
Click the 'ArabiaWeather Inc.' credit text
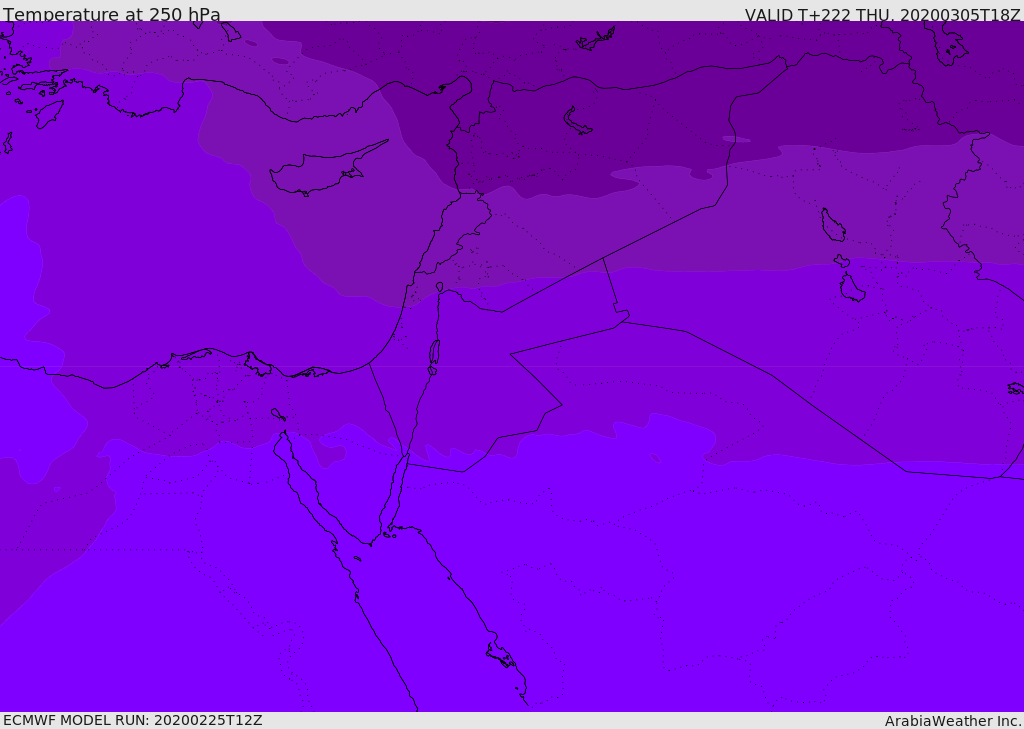[x=953, y=721]
